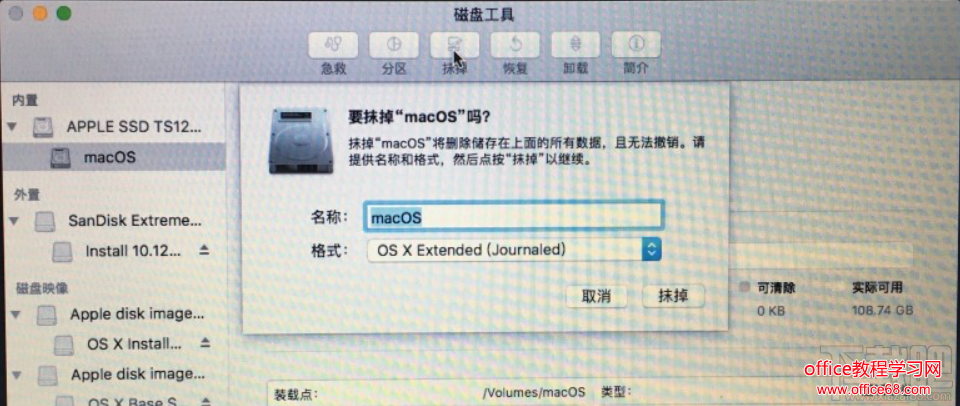Open the 格式 OS X Extended format dropdown
Screen dimensions: 960x406
coord(514,250)
